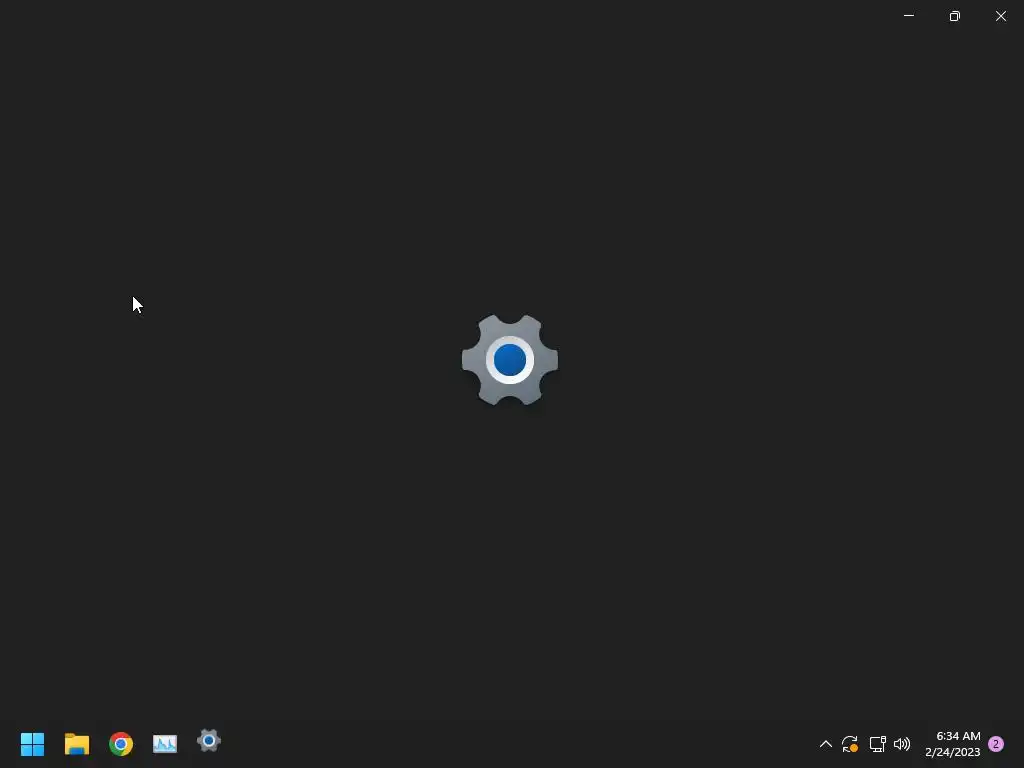Open the notification badge showing 2

click(x=996, y=744)
